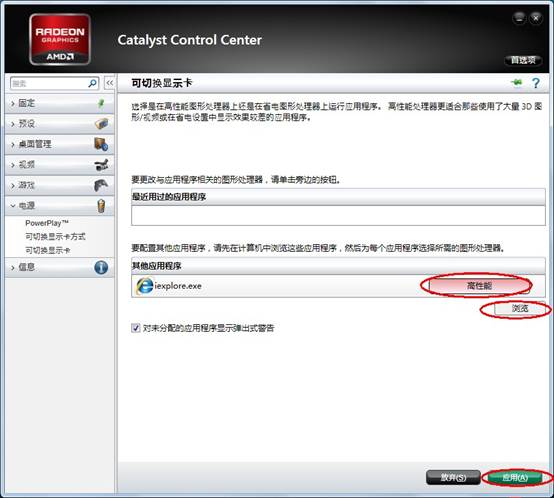Viewport: 554px width, 498px height.
Task: Click the 可切换显示卡 page heading
Action: click(x=162, y=83)
